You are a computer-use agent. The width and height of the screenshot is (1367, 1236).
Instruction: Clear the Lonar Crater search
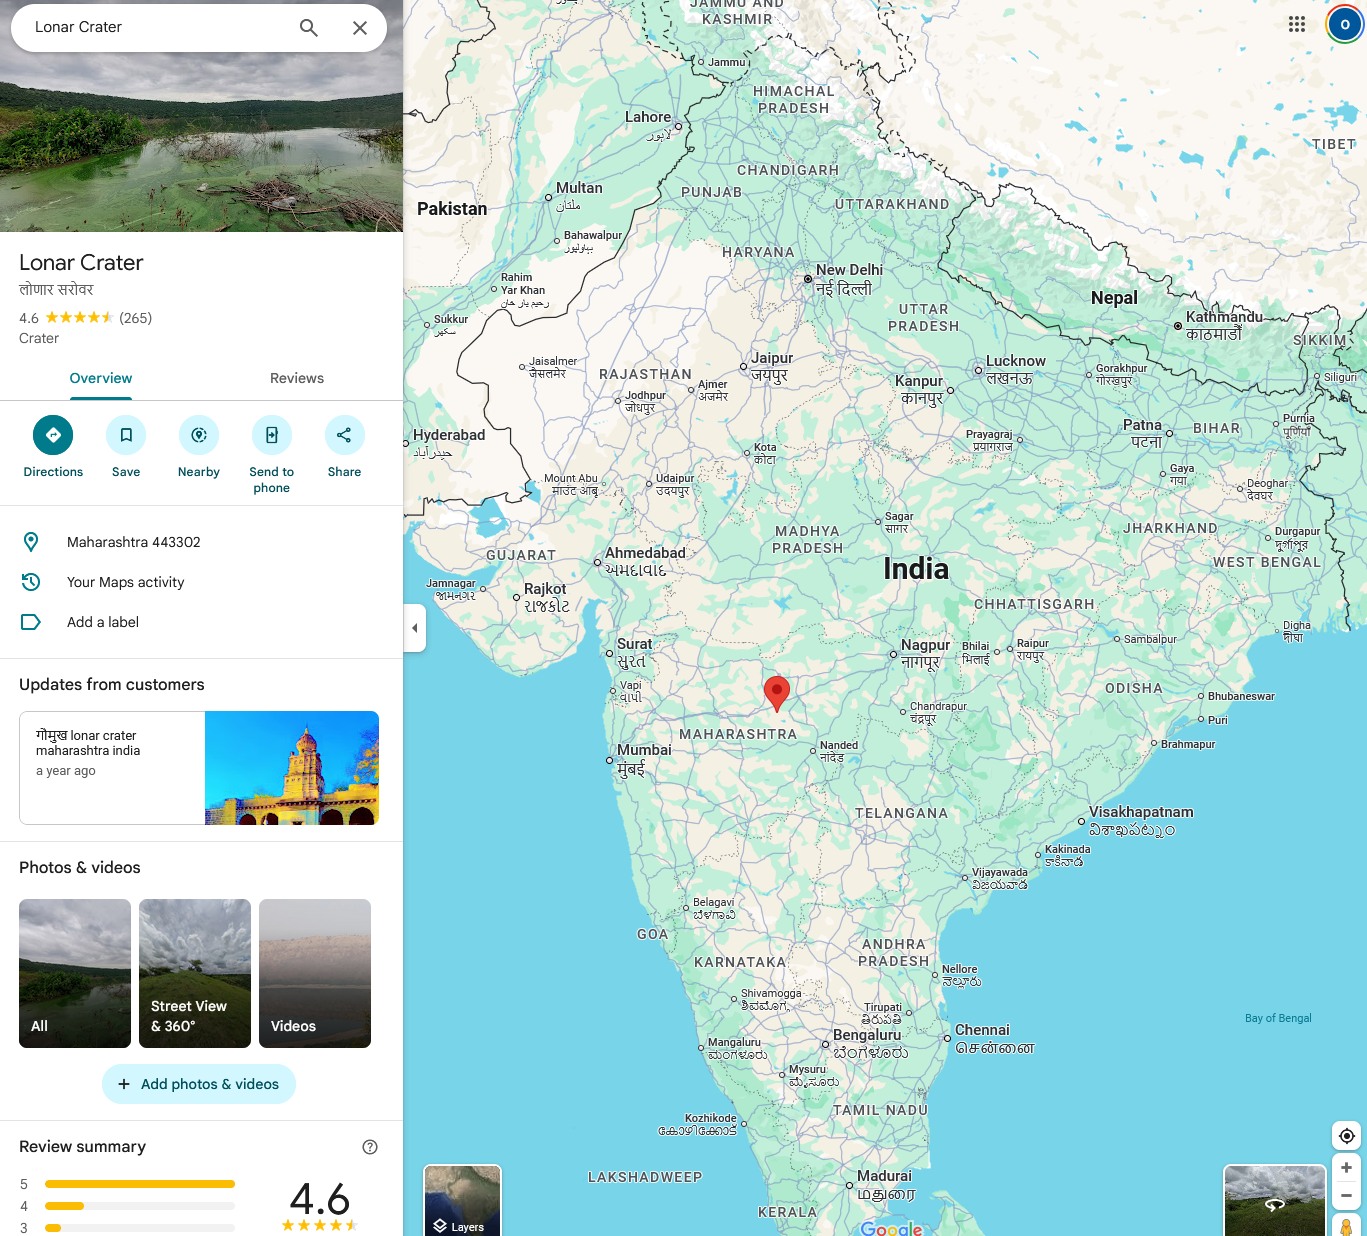pyautogui.click(x=360, y=28)
